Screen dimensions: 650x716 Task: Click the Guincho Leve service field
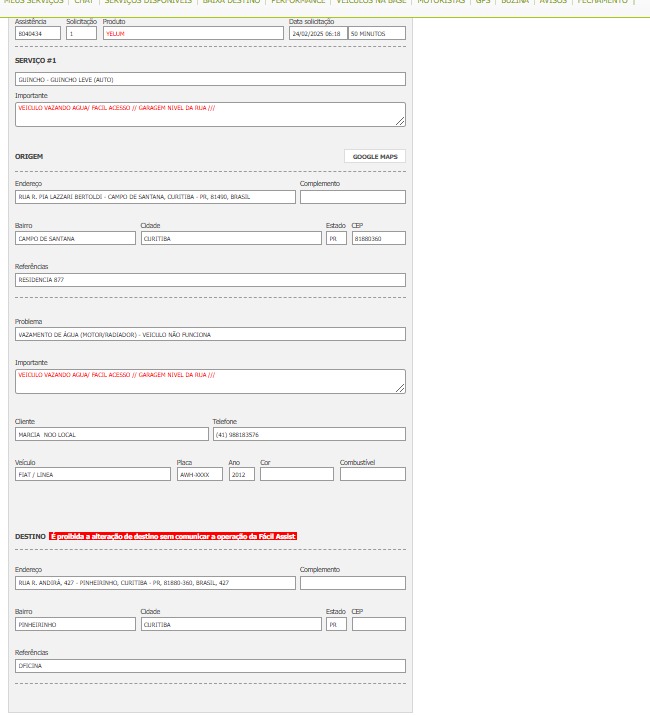point(210,79)
